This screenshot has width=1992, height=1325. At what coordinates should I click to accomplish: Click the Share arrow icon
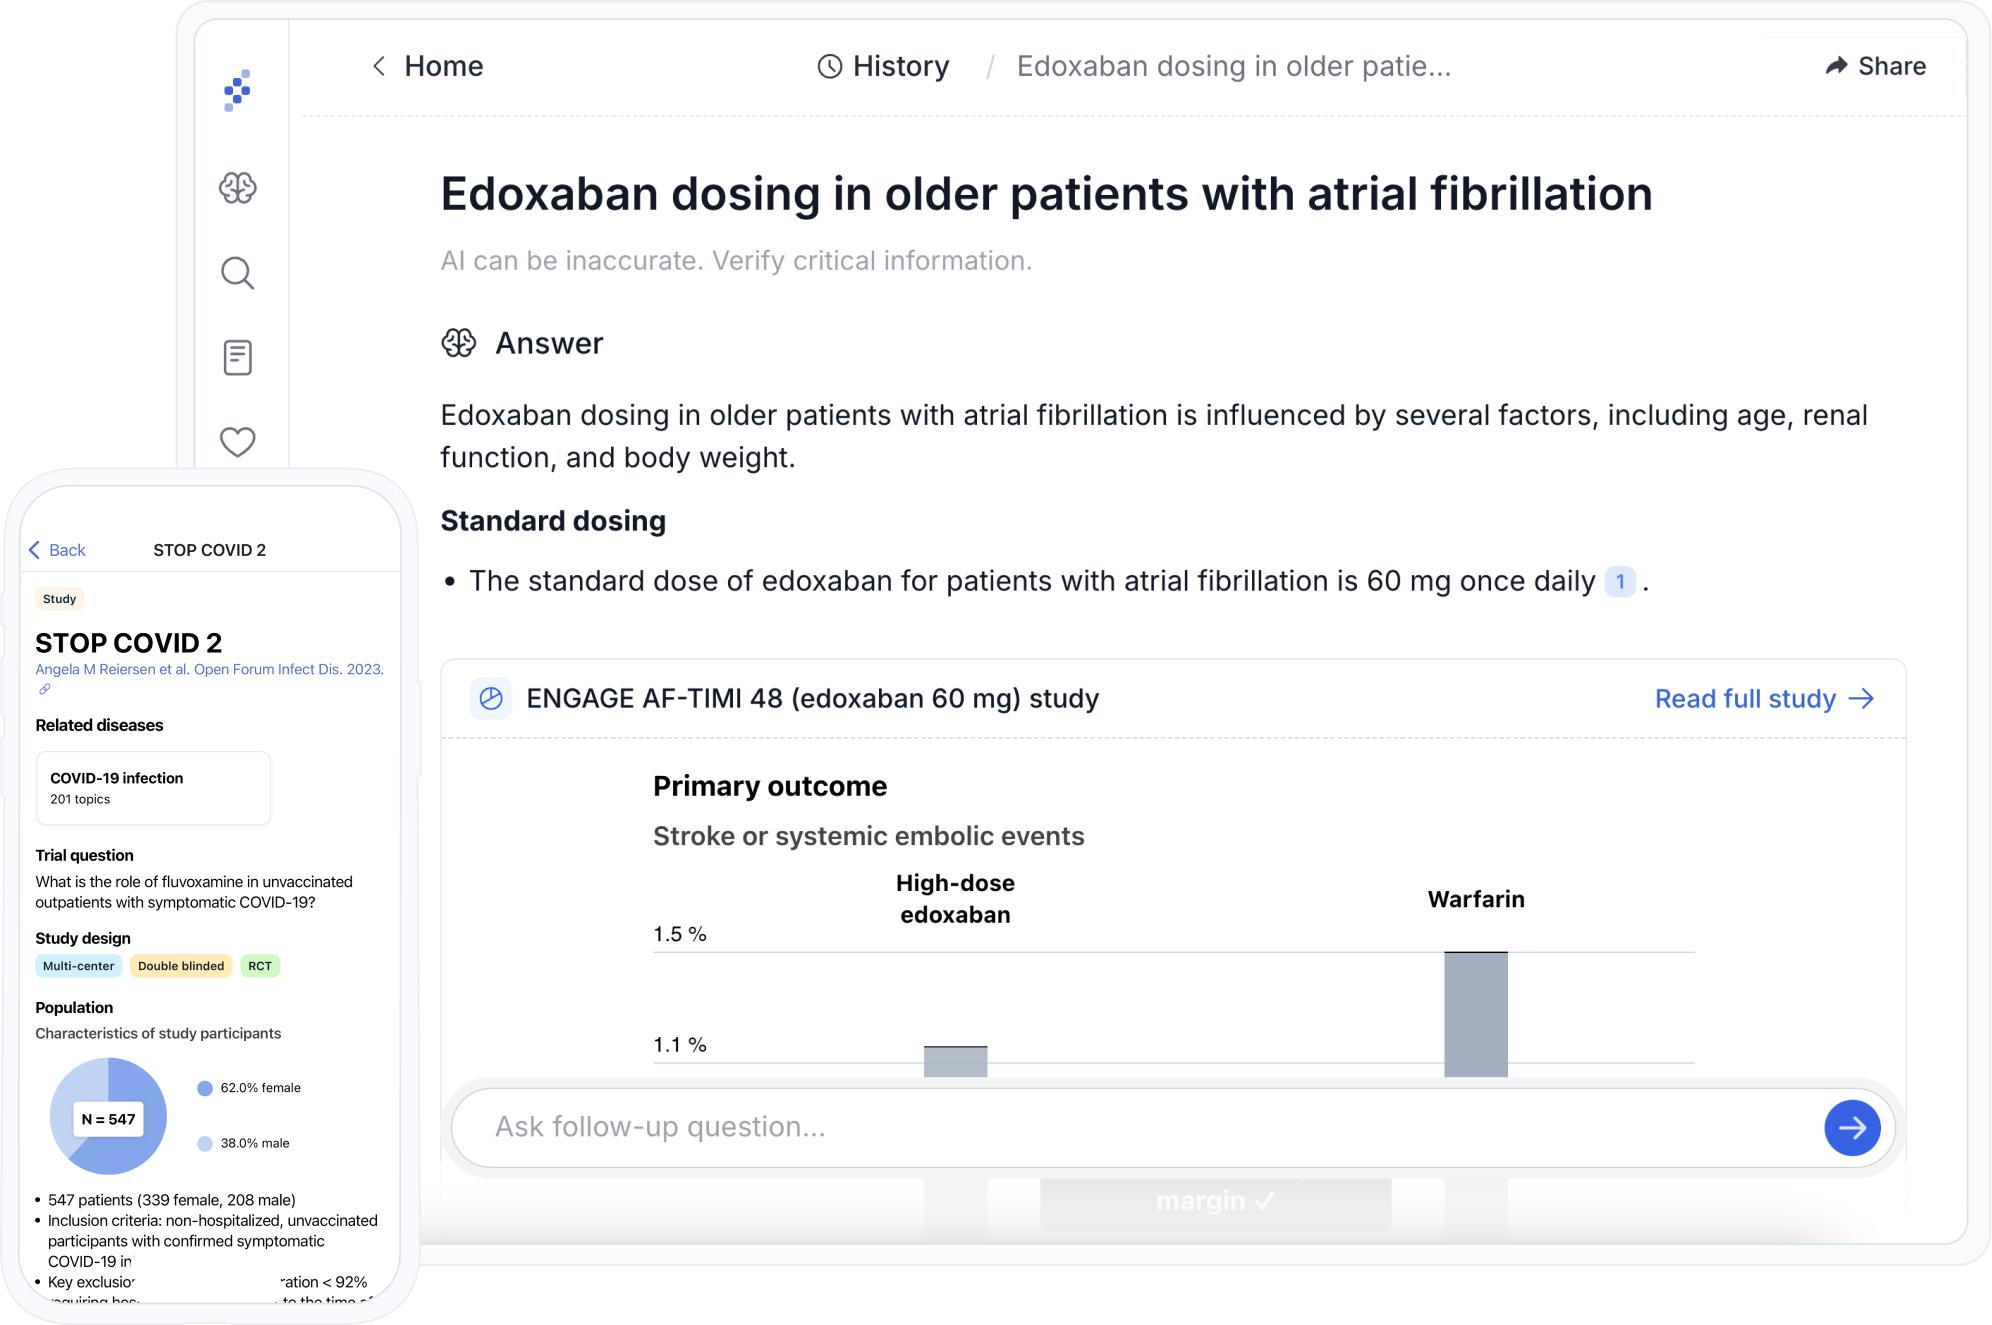[x=1836, y=66]
